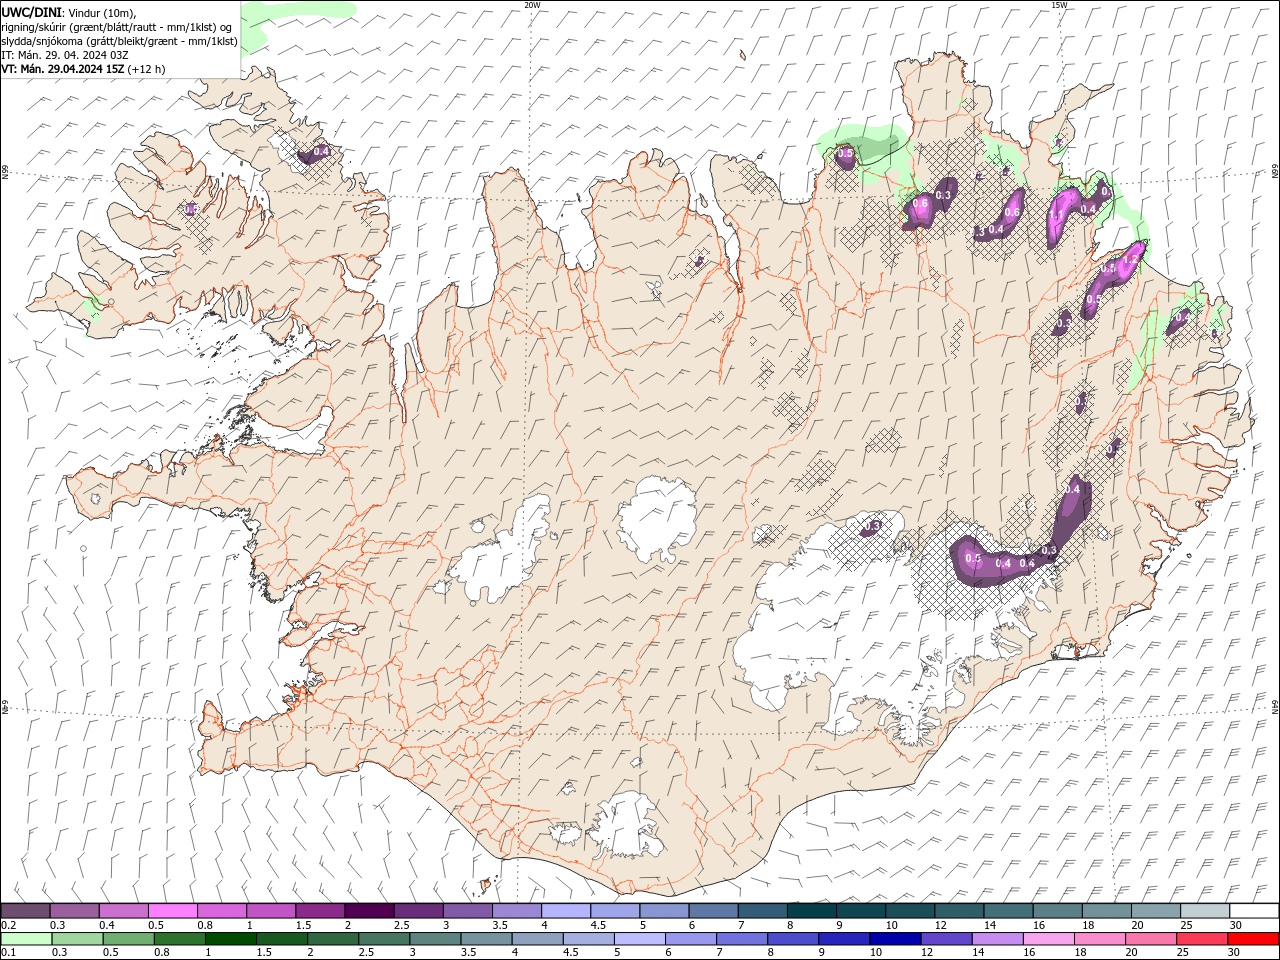Click the 0.4 snow value in the Westfjords
Screen dimensions: 1280x960
321,152
